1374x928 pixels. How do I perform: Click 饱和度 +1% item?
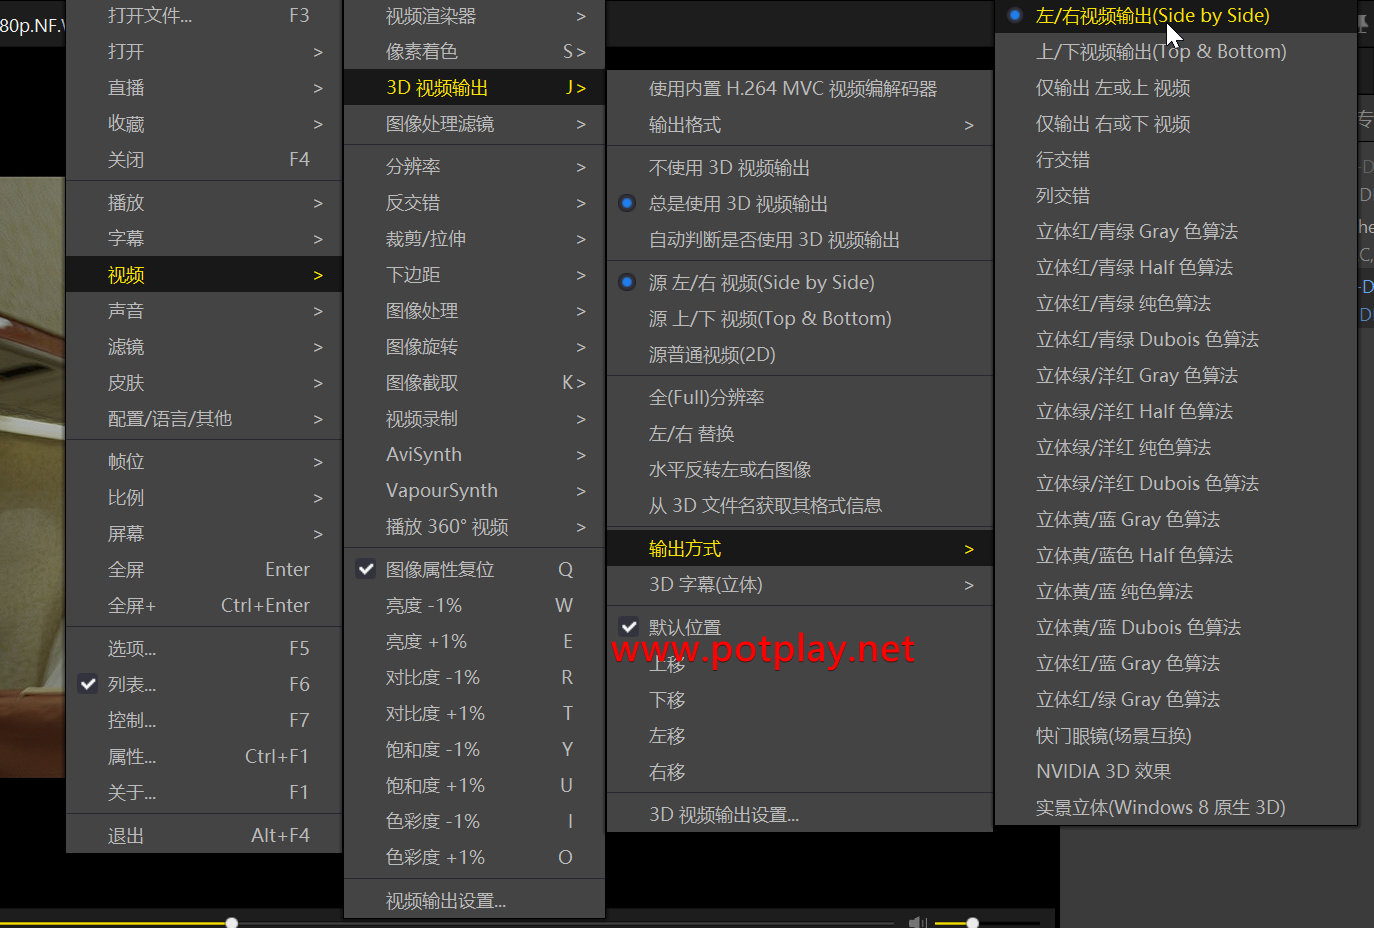point(474,786)
